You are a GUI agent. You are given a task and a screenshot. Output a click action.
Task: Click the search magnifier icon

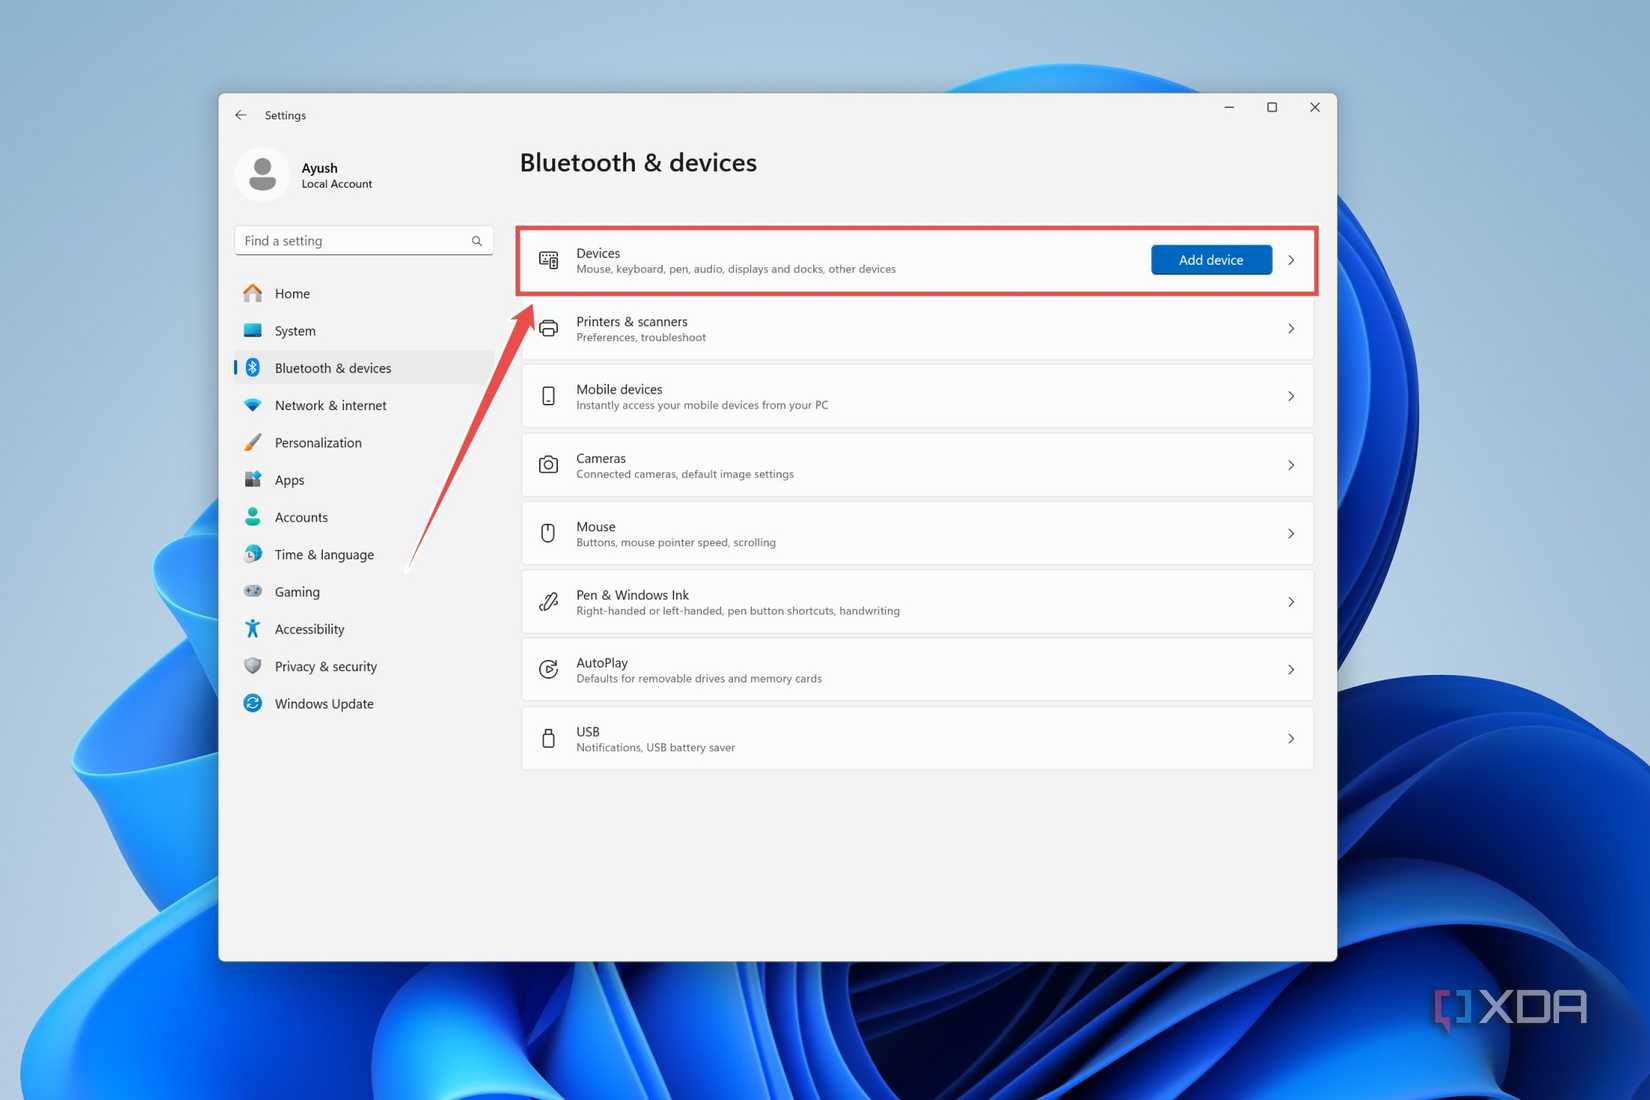tap(476, 241)
